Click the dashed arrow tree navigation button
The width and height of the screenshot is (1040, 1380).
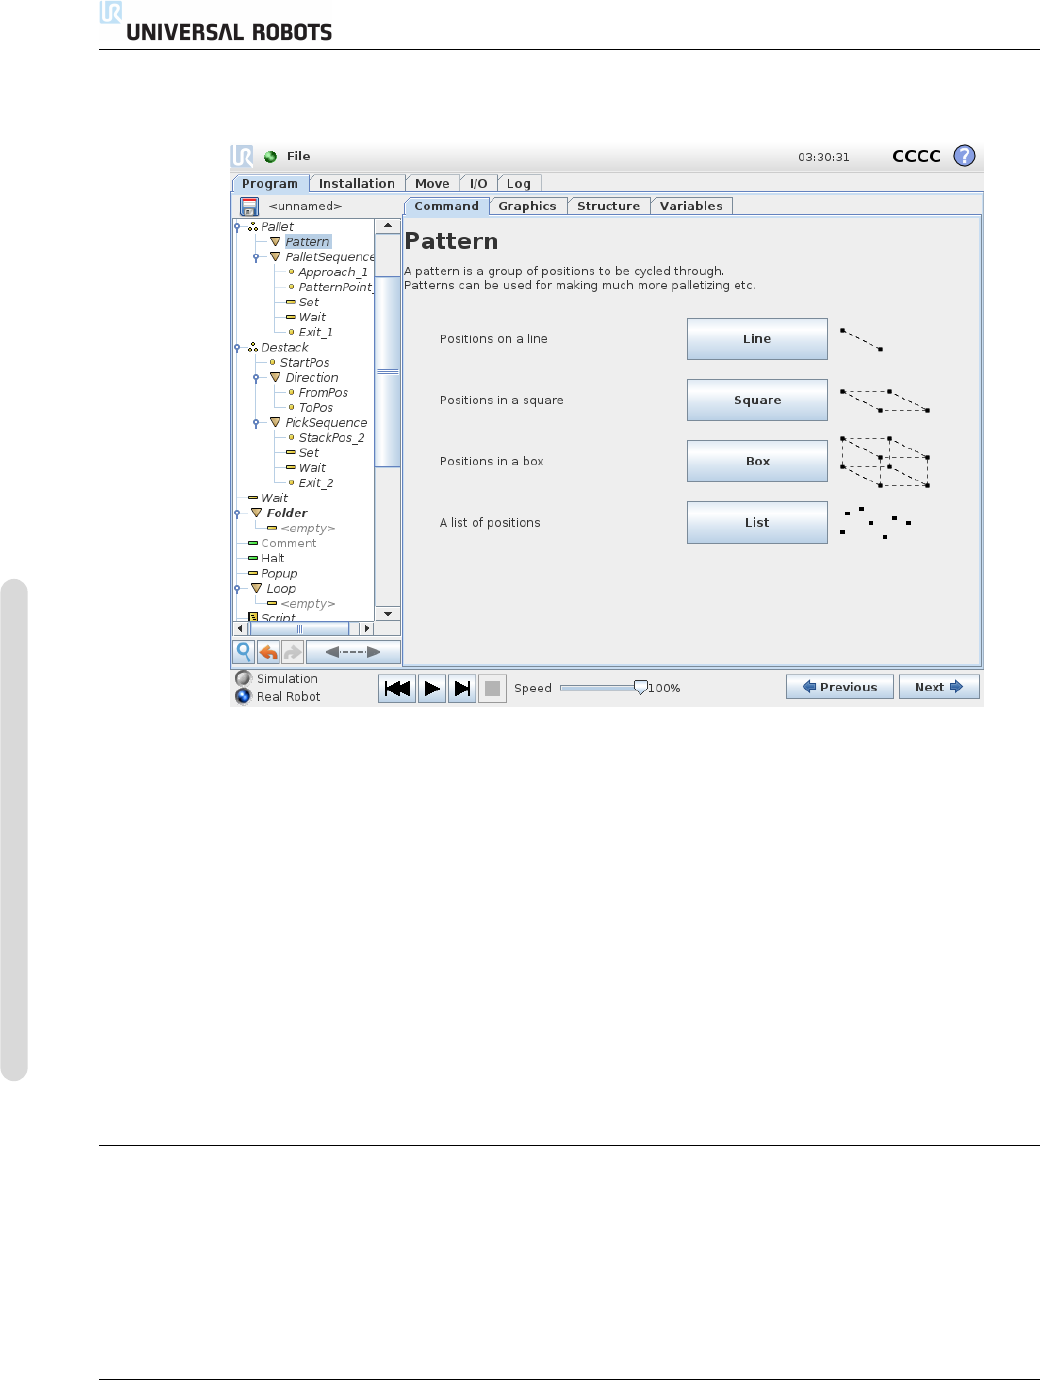[x=353, y=652]
